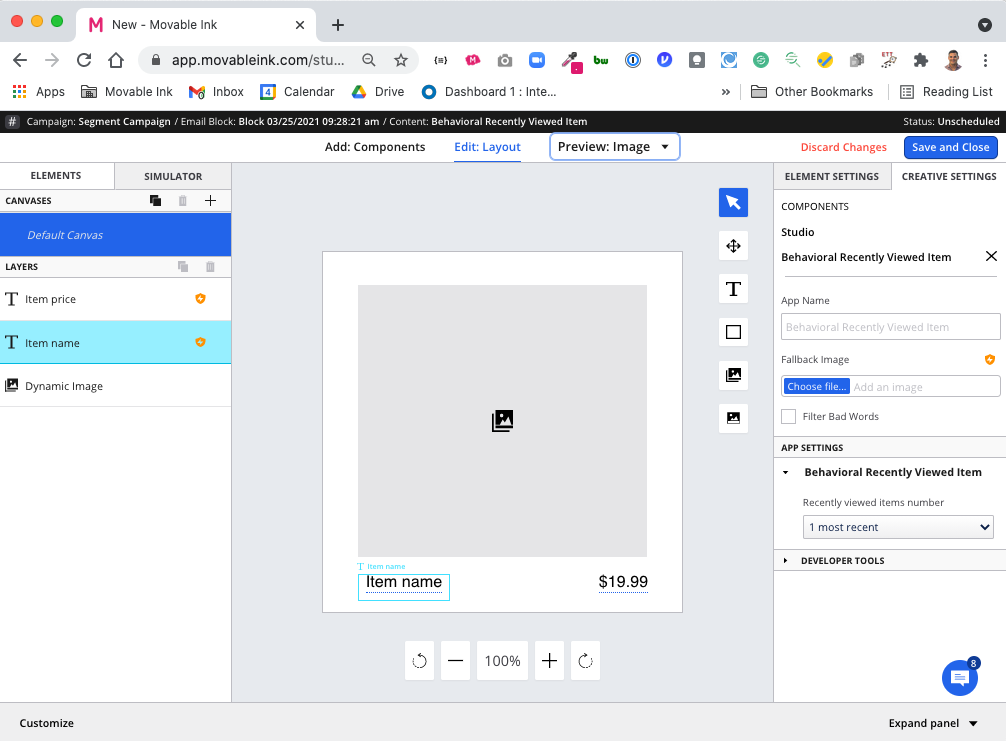Enable Filter Bad Words checkbox
Viewport: 1006px width, 741px height.
789,416
